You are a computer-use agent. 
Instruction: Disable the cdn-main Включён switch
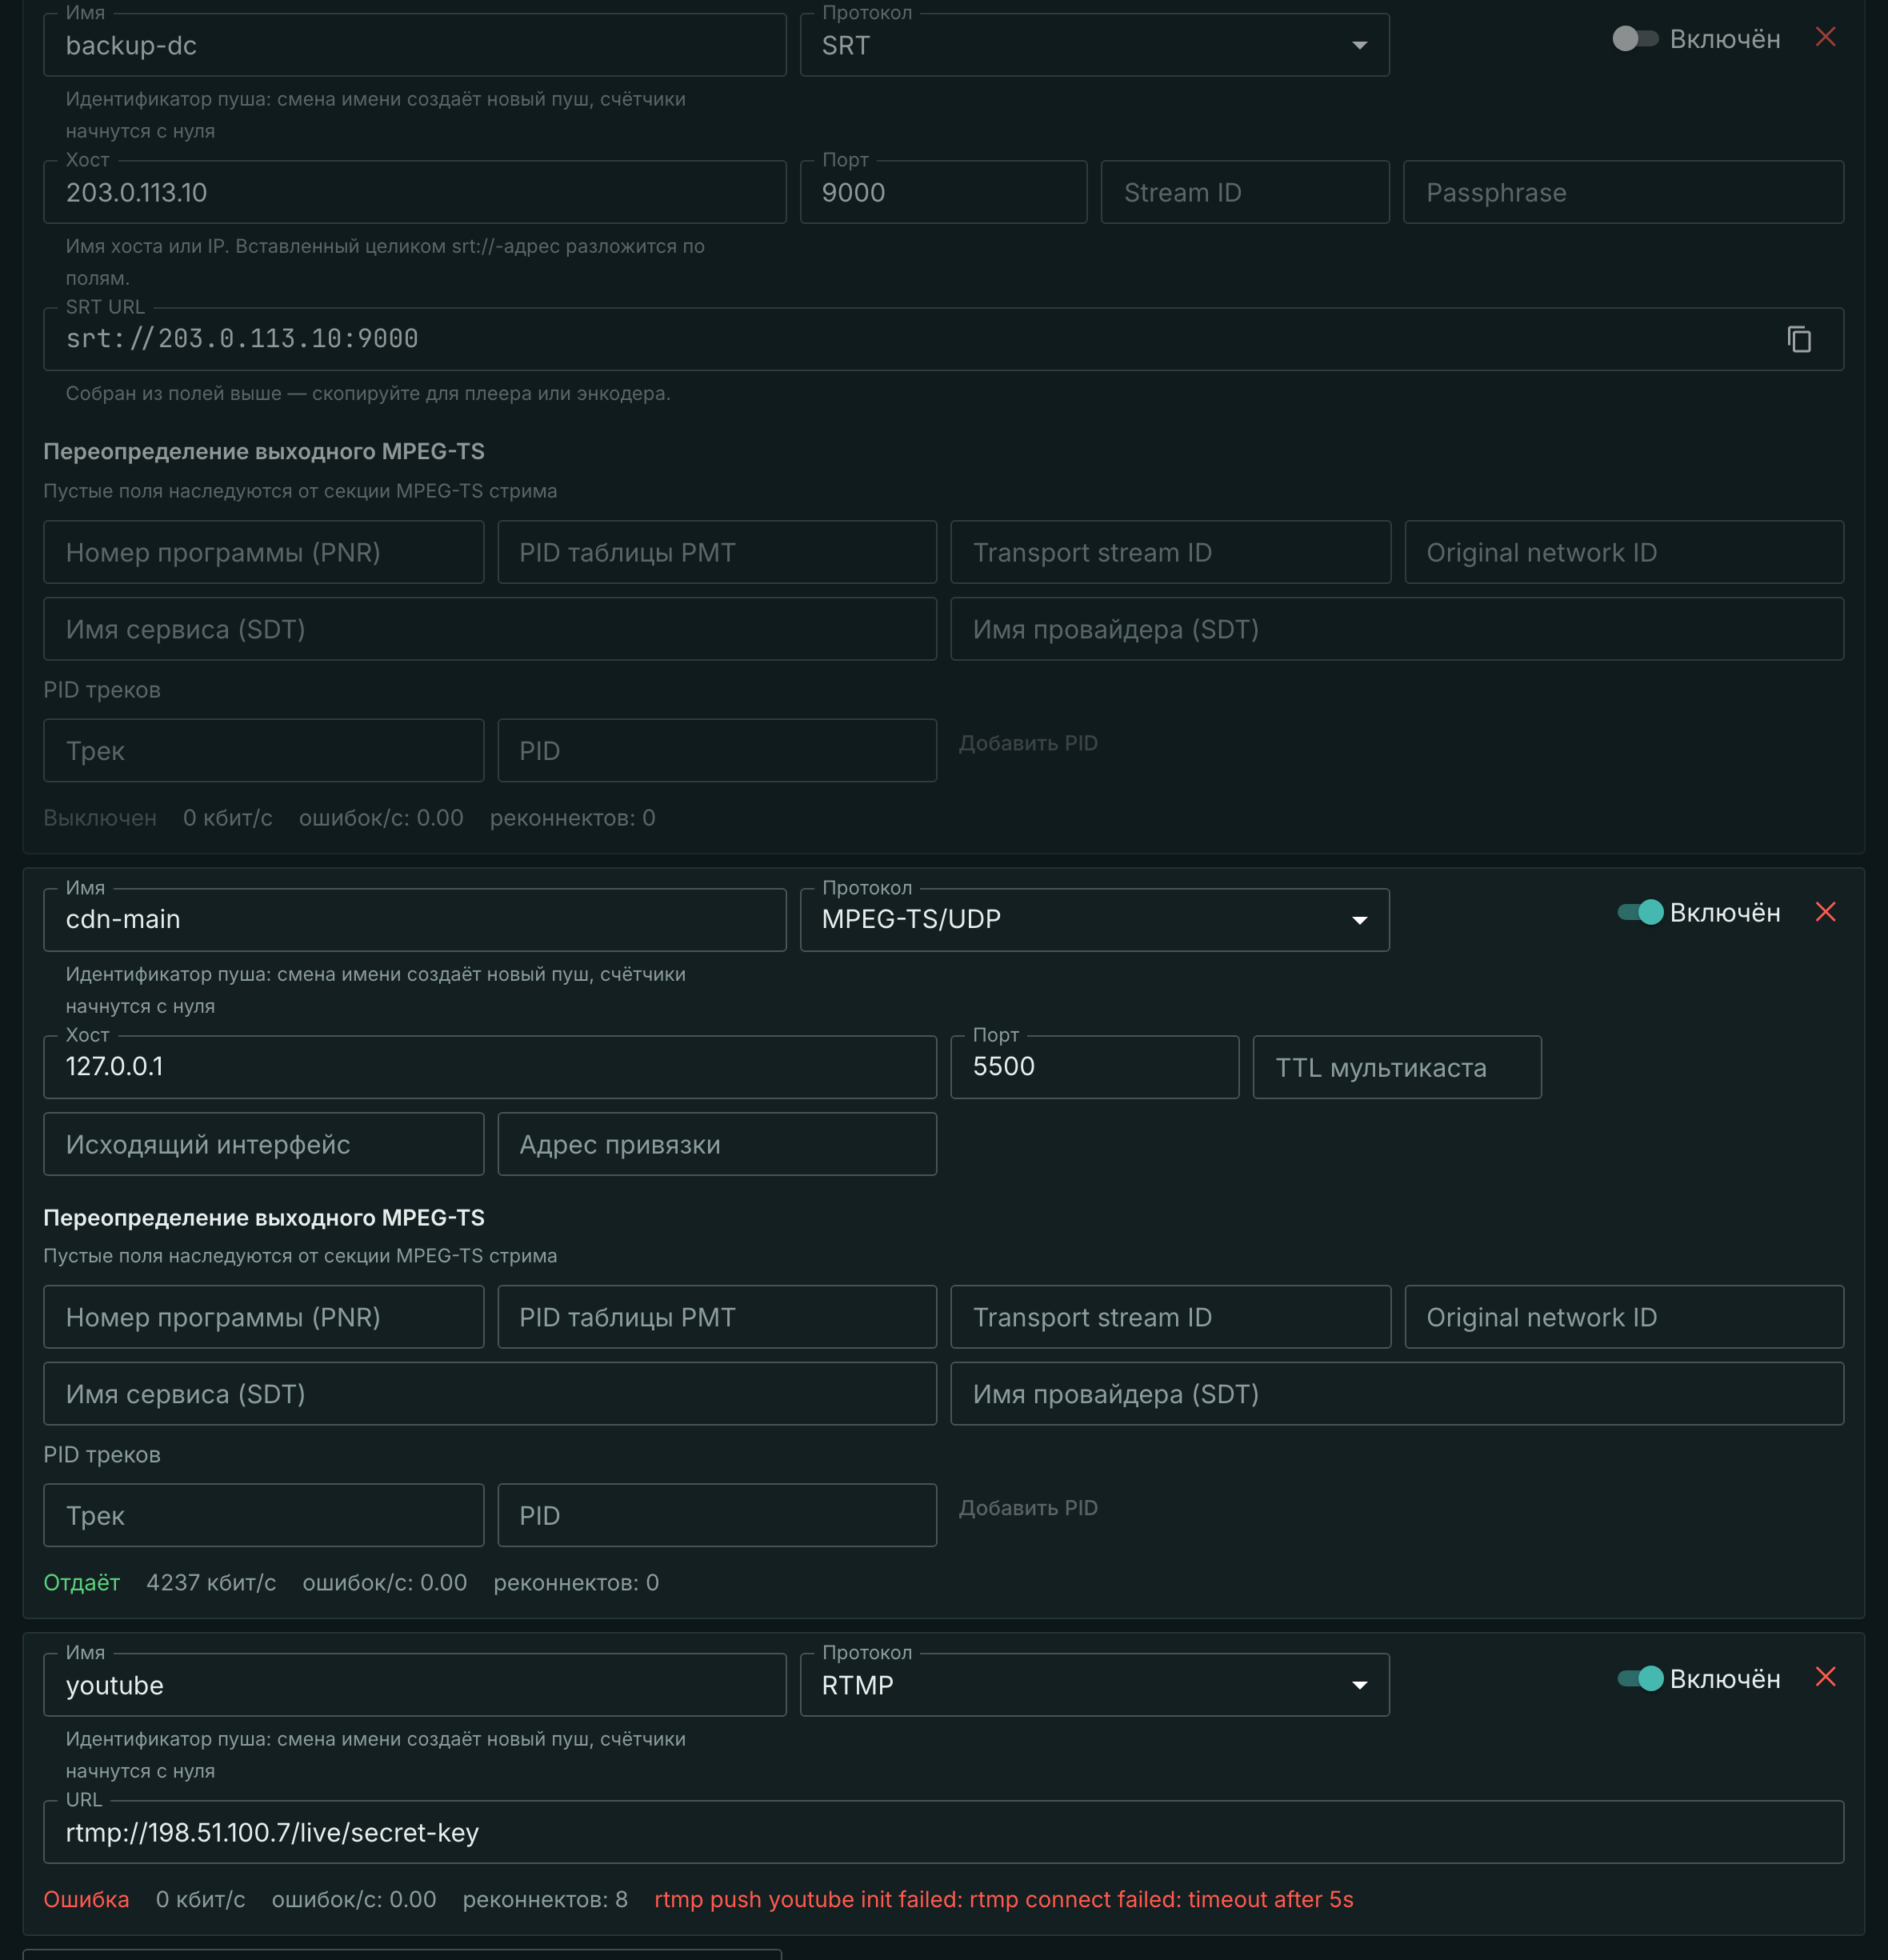[x=1640, y=912]
